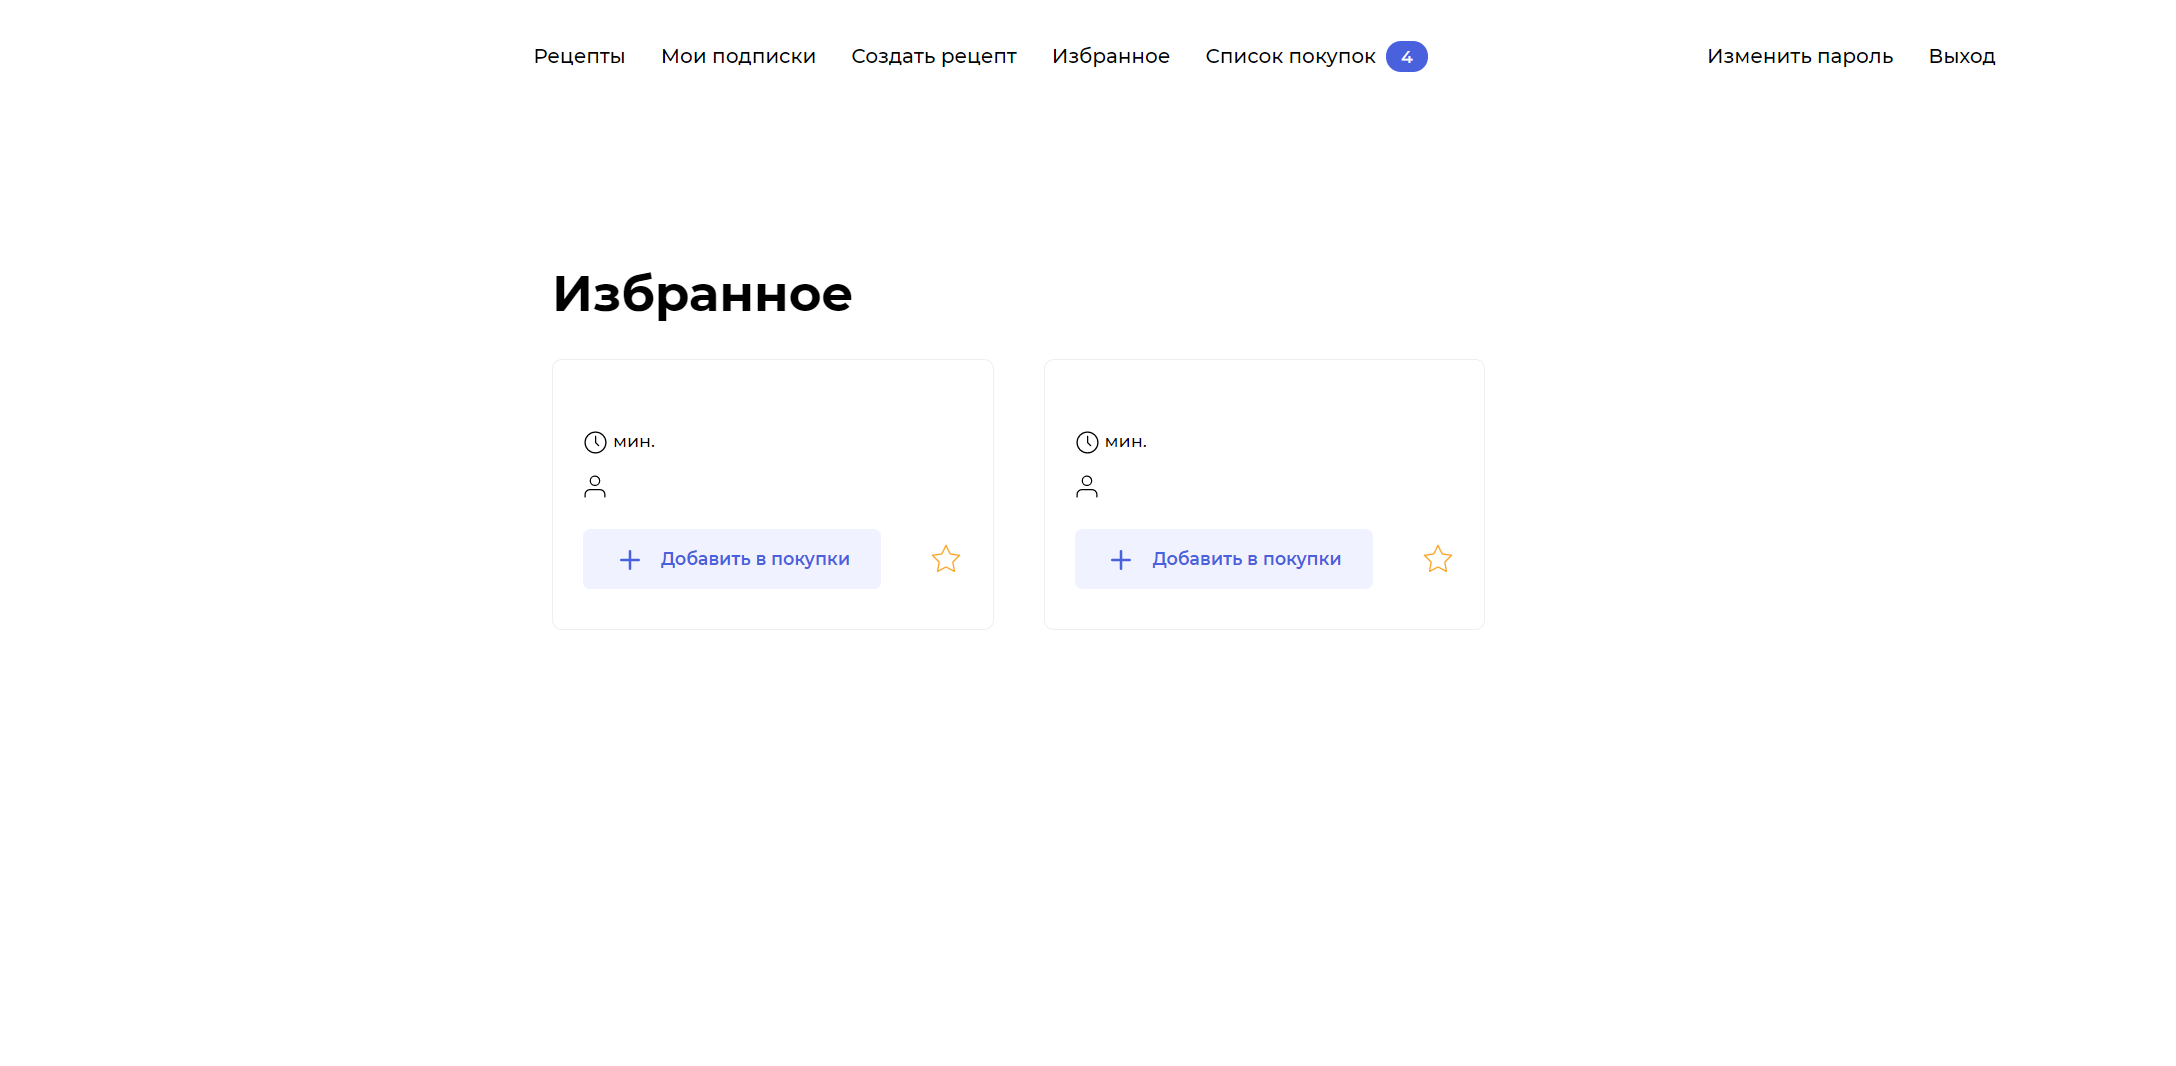Click the author person icon in the first card

coord(595,486)
